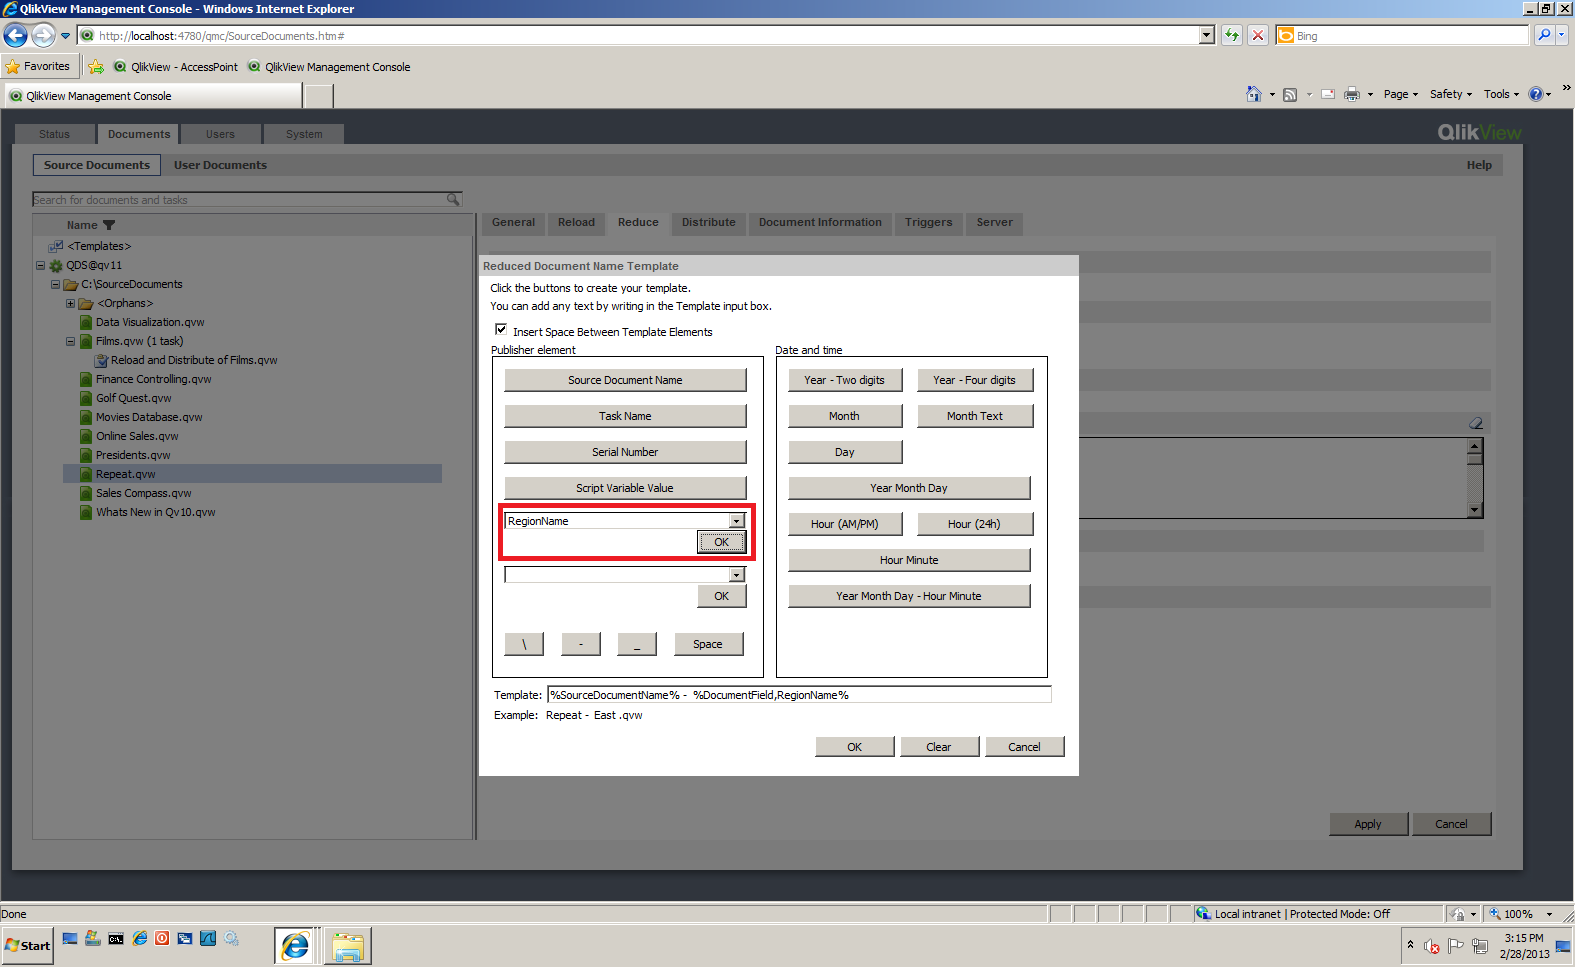Select Presidents.qvw in the document tree
The height and width of the screenshot is (967, 1575).
(x=133, y=455)
